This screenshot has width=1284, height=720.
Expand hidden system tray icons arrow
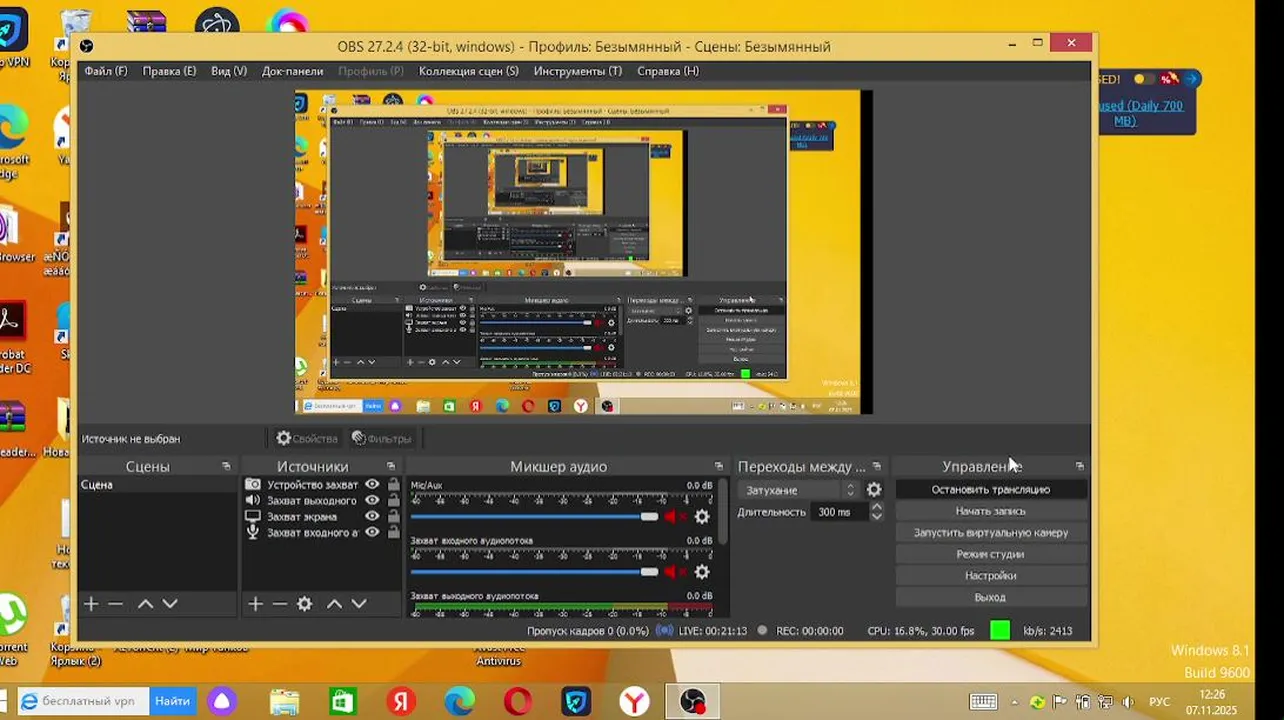point(1015,702)
